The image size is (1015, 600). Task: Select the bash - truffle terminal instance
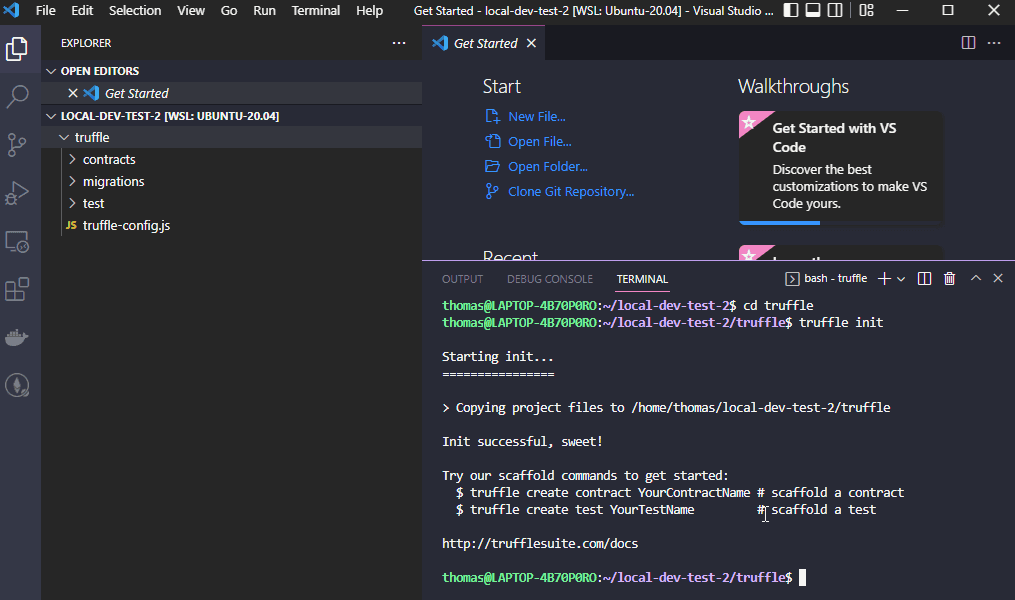tap(826, 278)
